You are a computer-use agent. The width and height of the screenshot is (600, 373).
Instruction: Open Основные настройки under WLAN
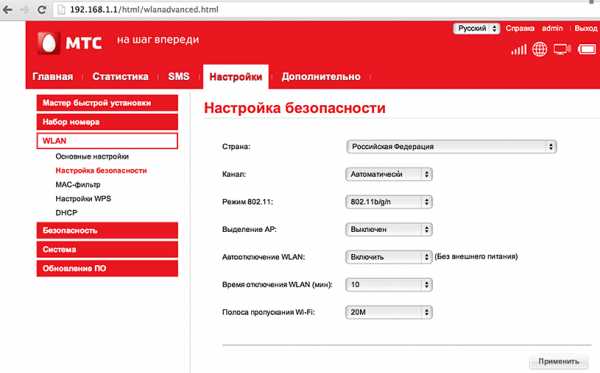[92, 156]
